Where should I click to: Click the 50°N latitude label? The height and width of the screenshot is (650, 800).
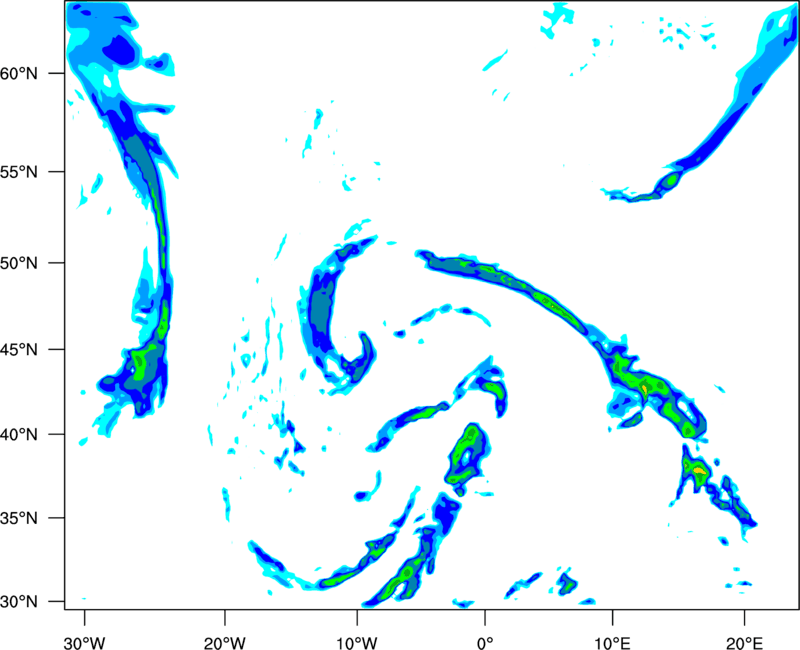[19, 263]
